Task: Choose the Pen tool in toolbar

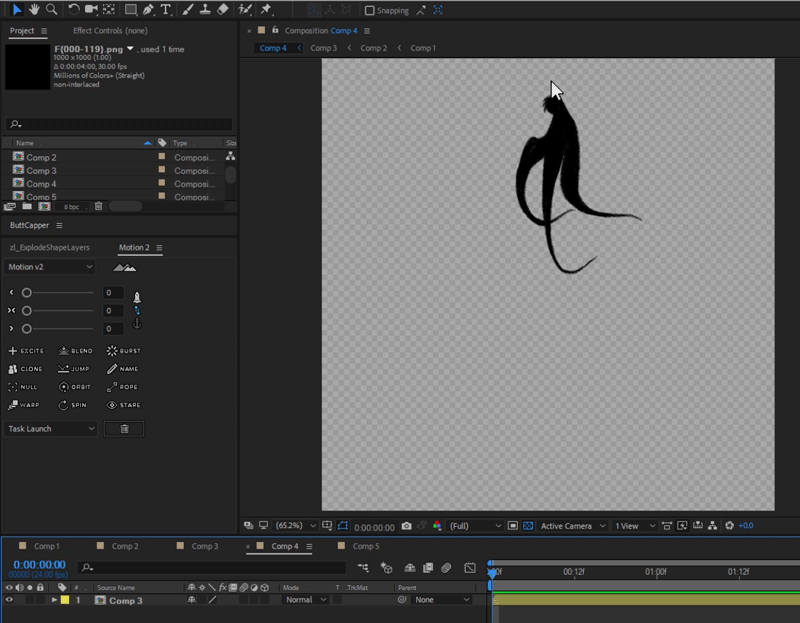Action: pyautogui.click(x=148, y=9)
